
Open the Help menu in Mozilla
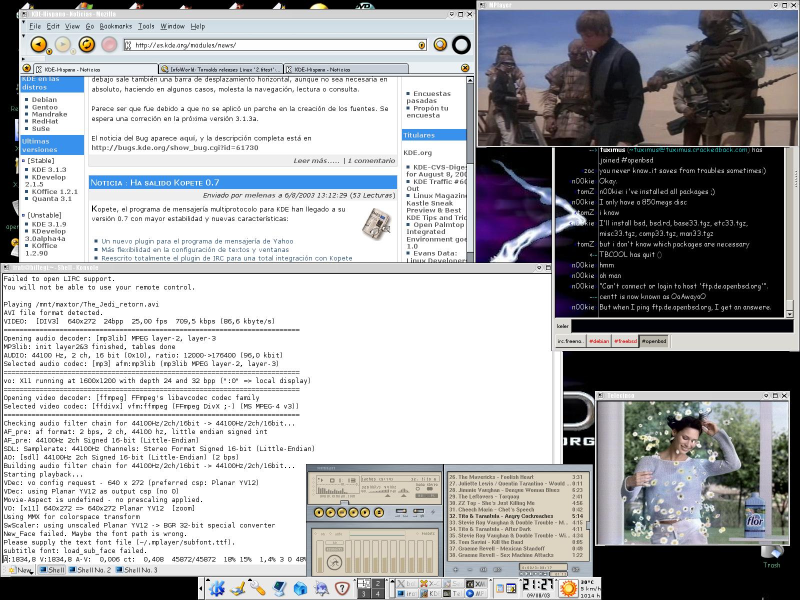point(198,26)
